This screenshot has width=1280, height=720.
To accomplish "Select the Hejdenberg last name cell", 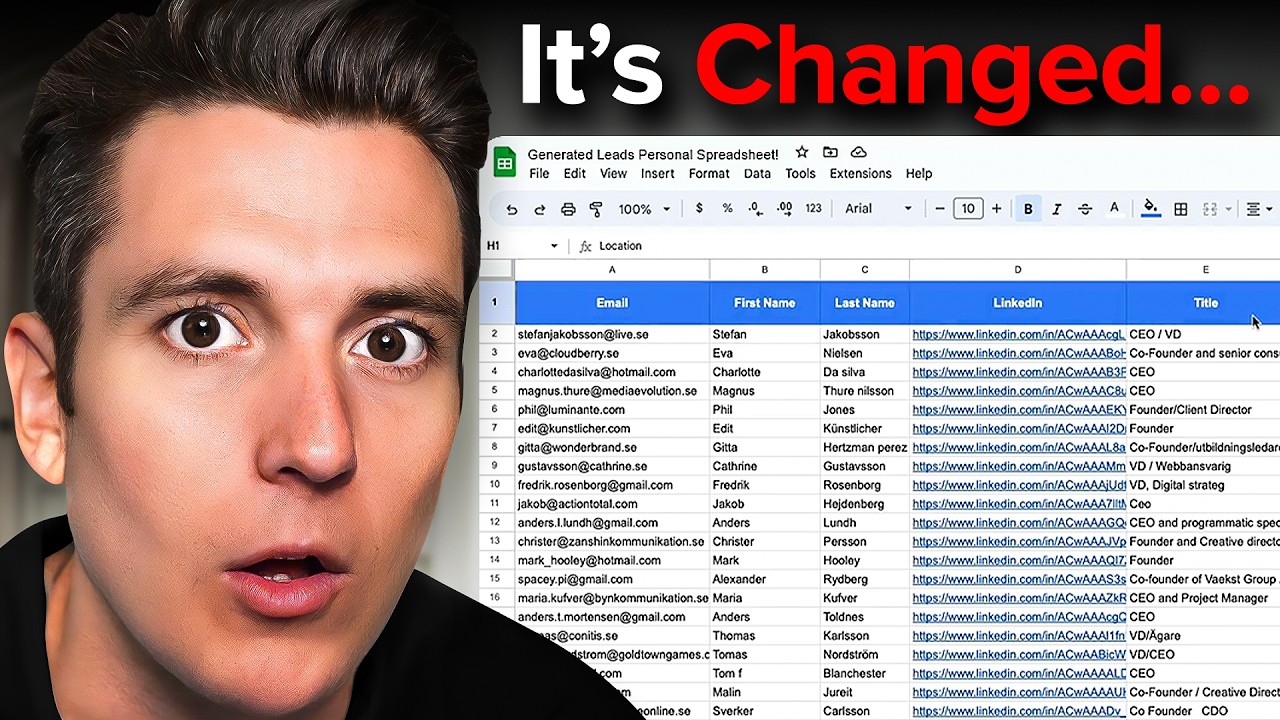I will click(865, 504).
